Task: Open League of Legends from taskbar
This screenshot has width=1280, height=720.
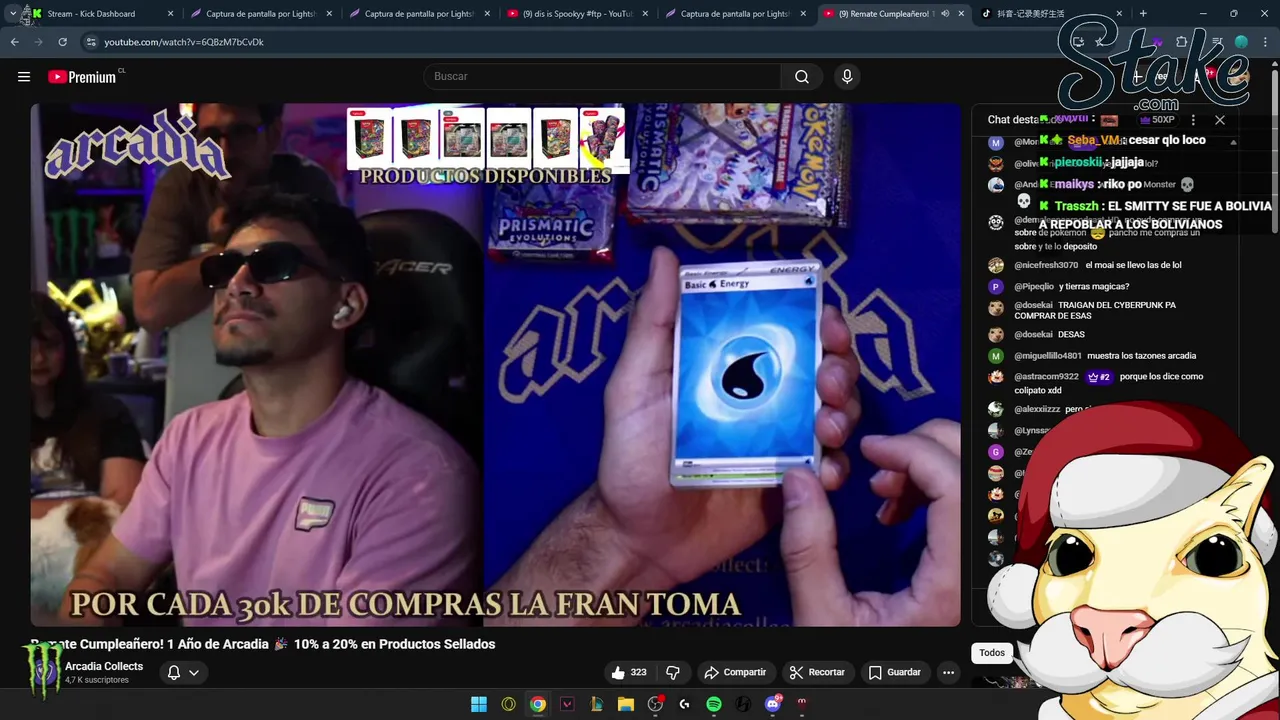Action: pyautogui.click(x=597, y=704)
